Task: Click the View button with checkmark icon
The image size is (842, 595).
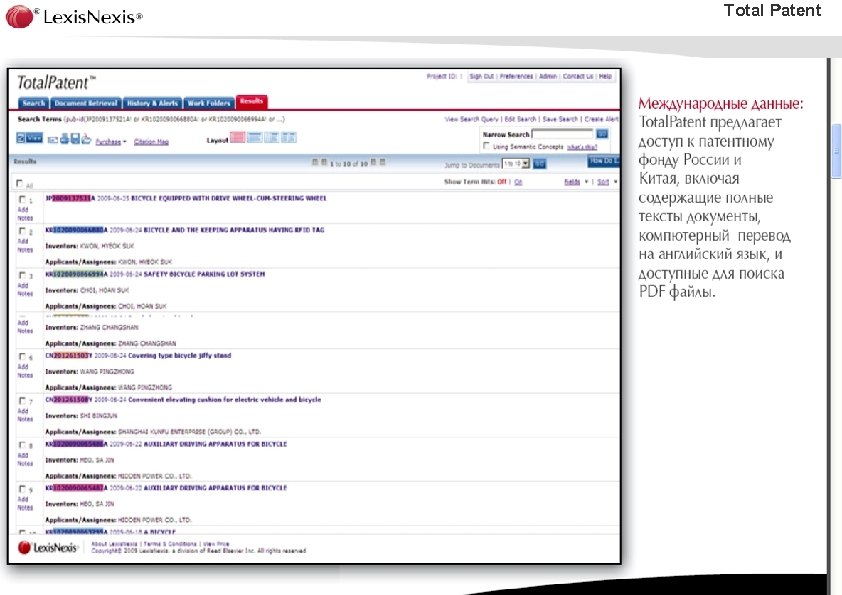Action: (x=29, y=138)
